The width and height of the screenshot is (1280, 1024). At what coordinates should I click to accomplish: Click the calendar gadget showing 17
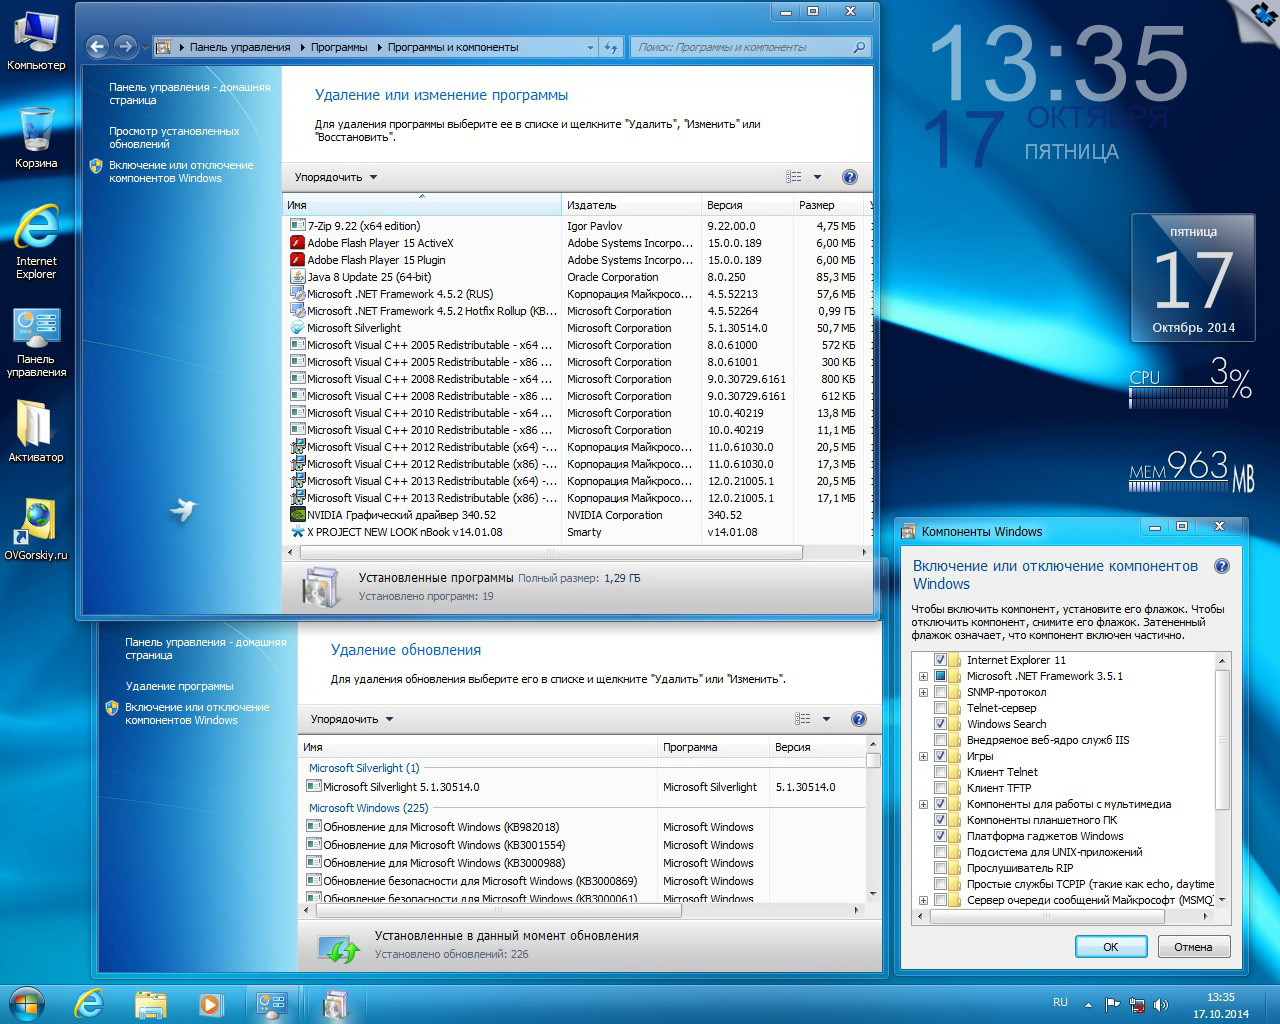coord(1193,280)
